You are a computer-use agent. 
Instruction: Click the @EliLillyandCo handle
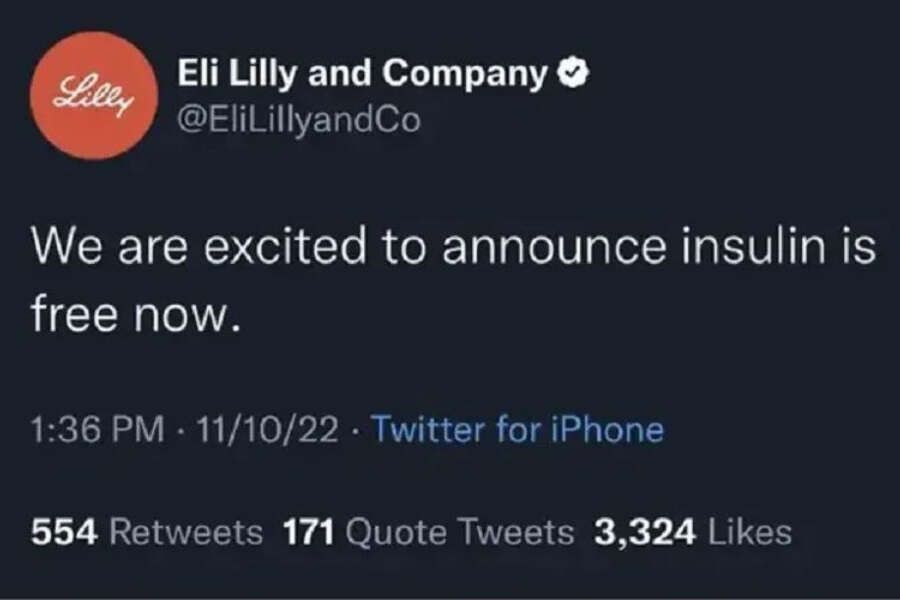click(x=298, y=118)
